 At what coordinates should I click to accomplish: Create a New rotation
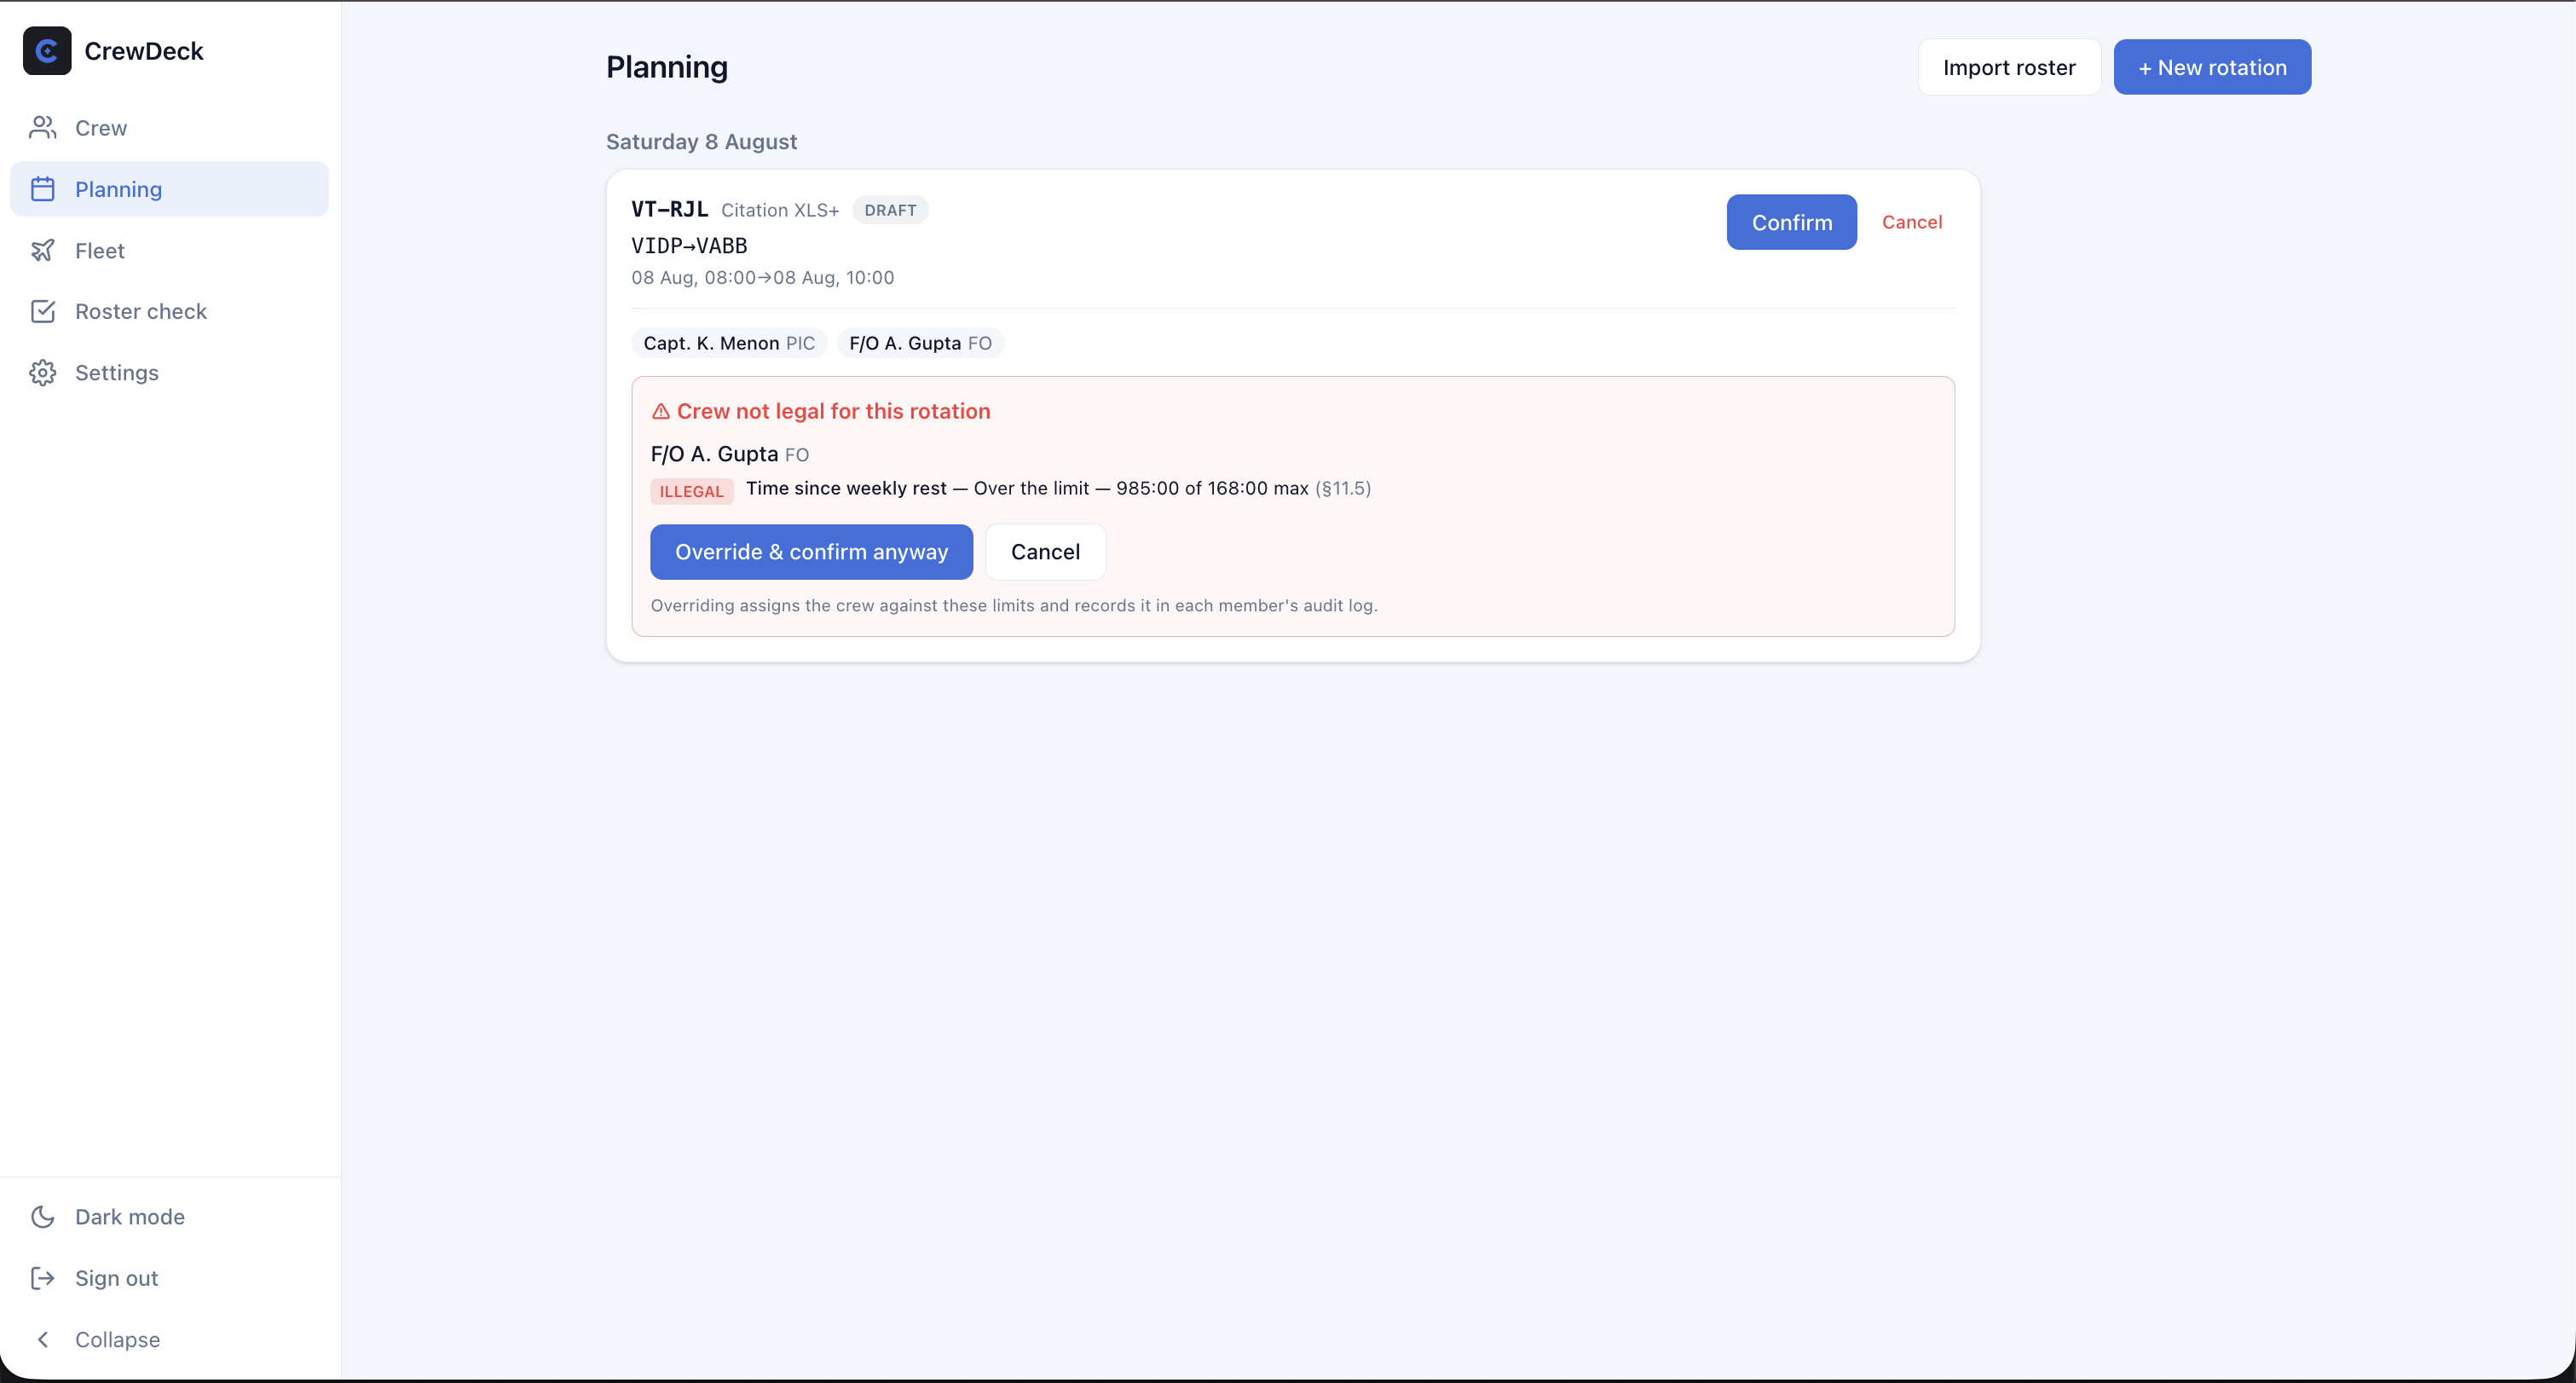(x=2212, y=67)
